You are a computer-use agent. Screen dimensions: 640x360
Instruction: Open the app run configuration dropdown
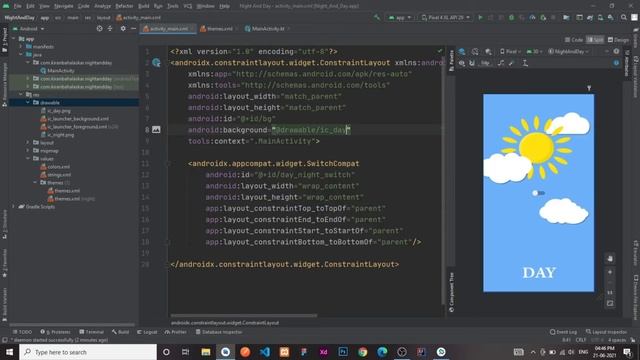pyautogui.click(x=400, y=18)
